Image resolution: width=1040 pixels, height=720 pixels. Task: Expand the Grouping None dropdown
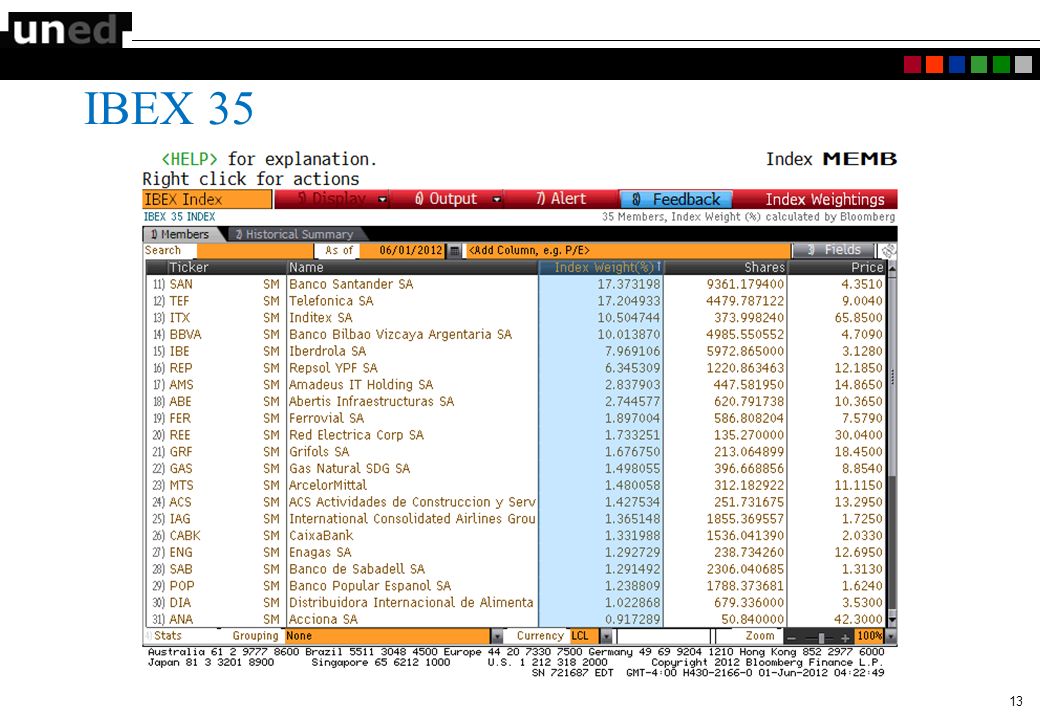[x=497, y=636]
